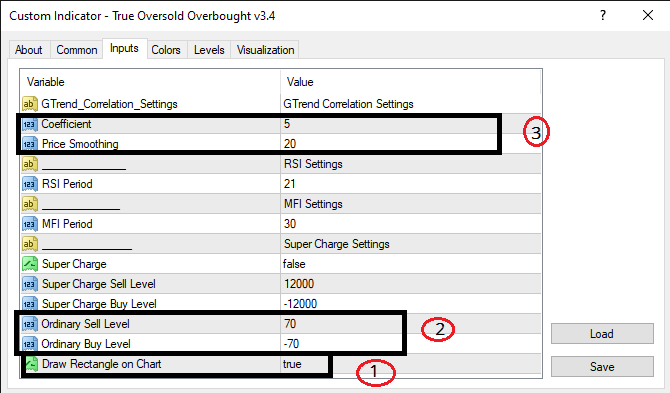Click the integer icon beside Ordinary Buy Level
This screenshot has width=670, height=393.
(x=29, y=344)
